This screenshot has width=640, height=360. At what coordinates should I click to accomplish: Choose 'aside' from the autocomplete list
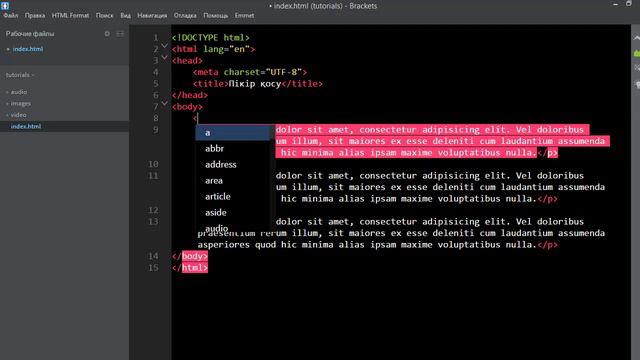tap(232, 212)
